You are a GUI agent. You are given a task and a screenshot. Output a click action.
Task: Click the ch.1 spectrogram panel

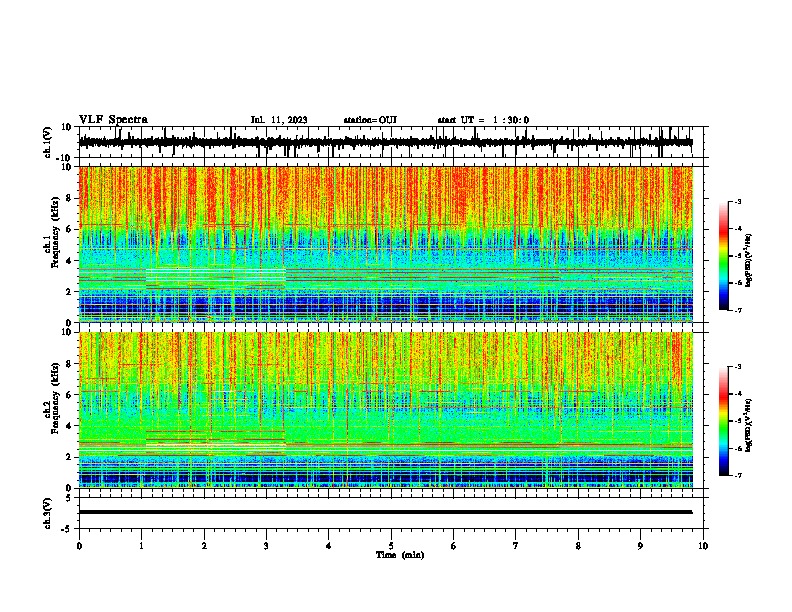coord(386,244)
